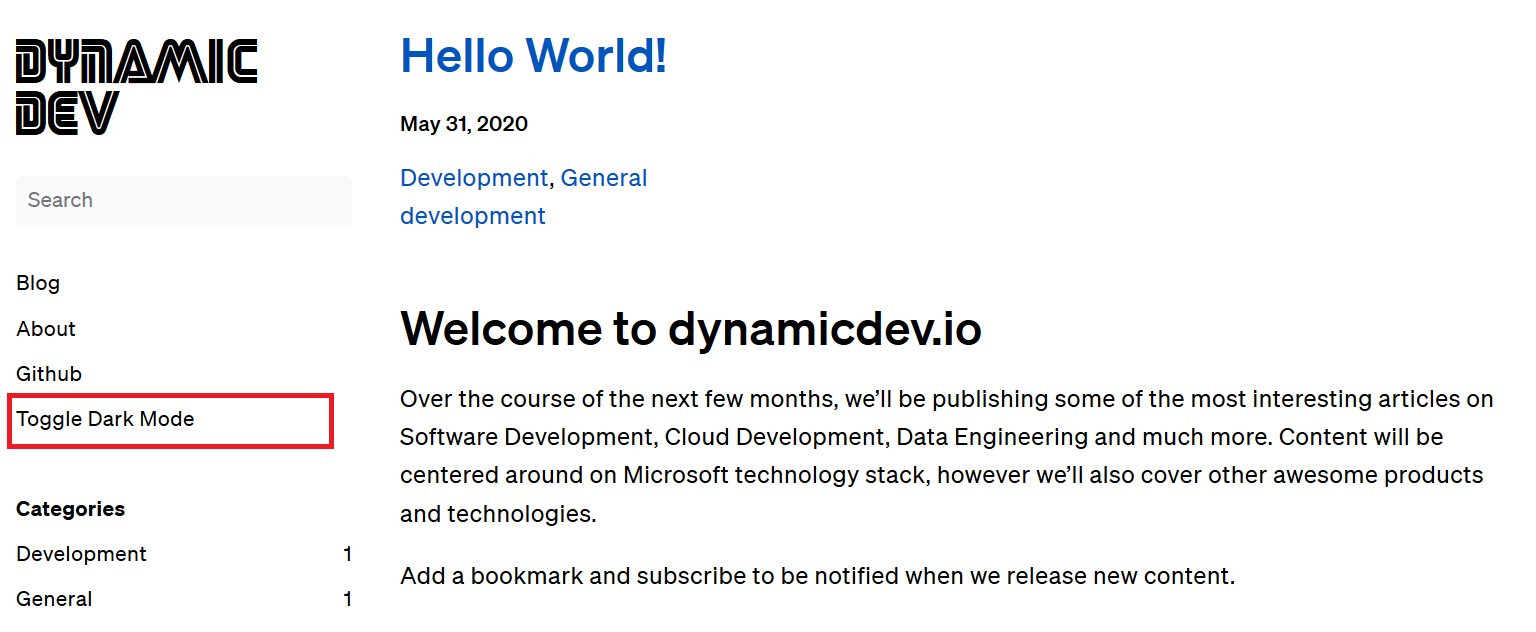Click the paragraph mentioning Microsoft technology stack
This screenshot has height=632, width=1536.
click(947, 456)
